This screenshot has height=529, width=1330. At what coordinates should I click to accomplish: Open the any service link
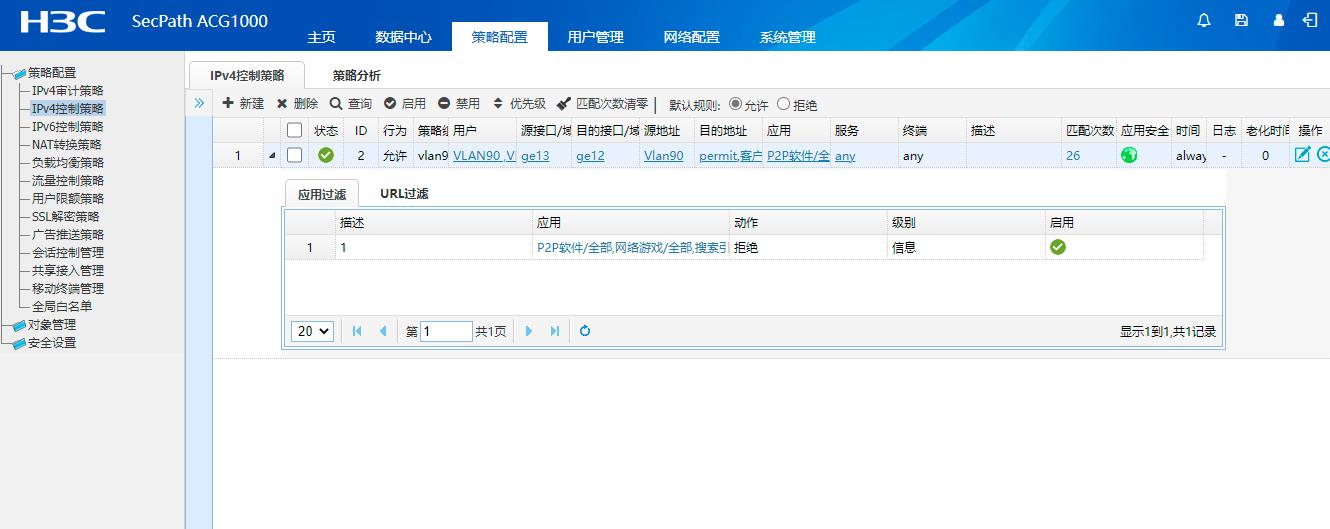(845, 155)
